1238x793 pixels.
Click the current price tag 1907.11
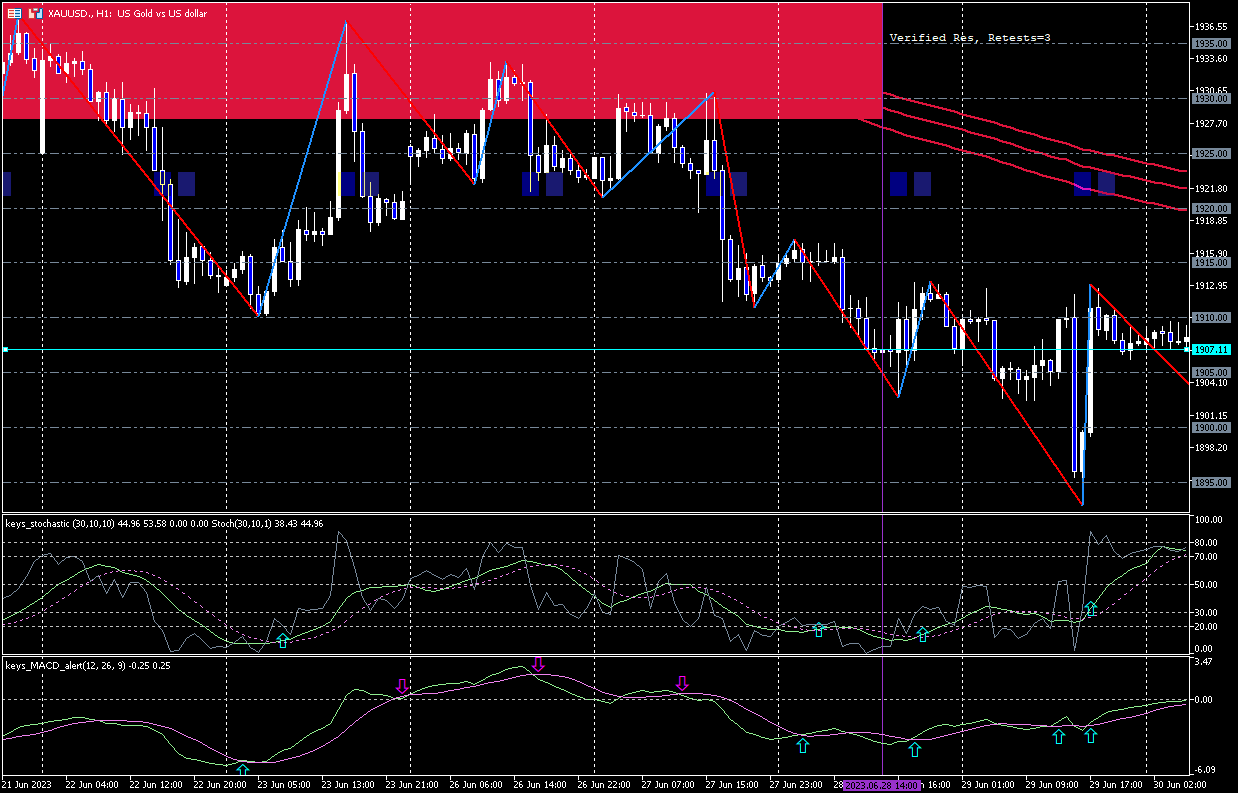(1211, 350)
